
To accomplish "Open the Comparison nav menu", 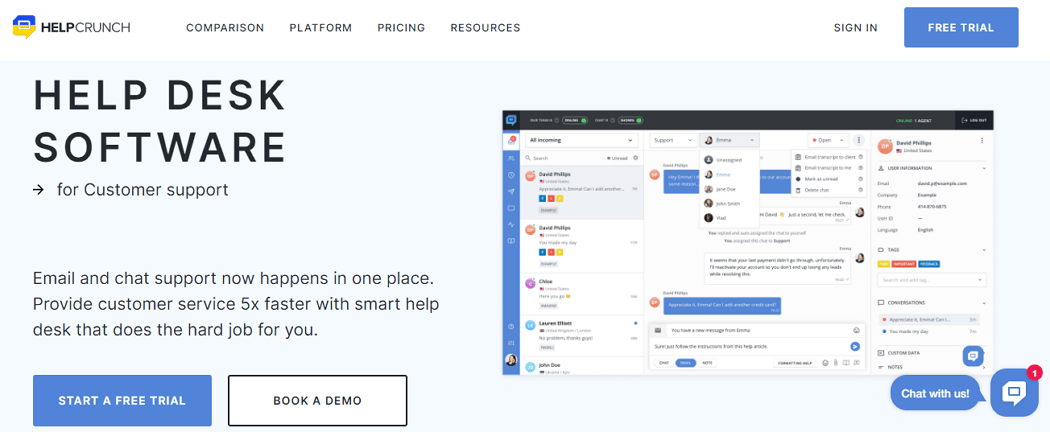I will [225, 27].
